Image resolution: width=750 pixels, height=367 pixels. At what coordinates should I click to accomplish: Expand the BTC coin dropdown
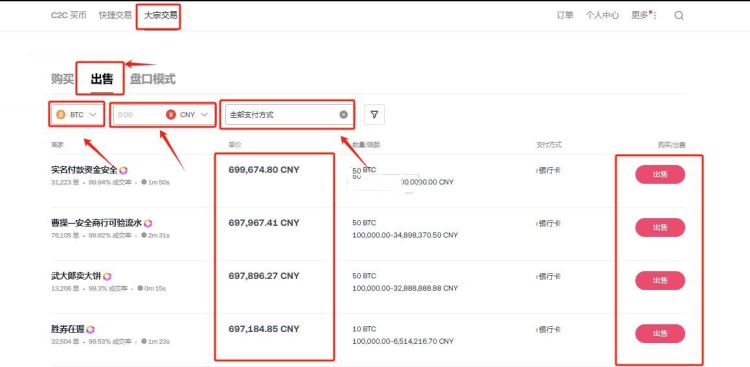coord(77,114)
